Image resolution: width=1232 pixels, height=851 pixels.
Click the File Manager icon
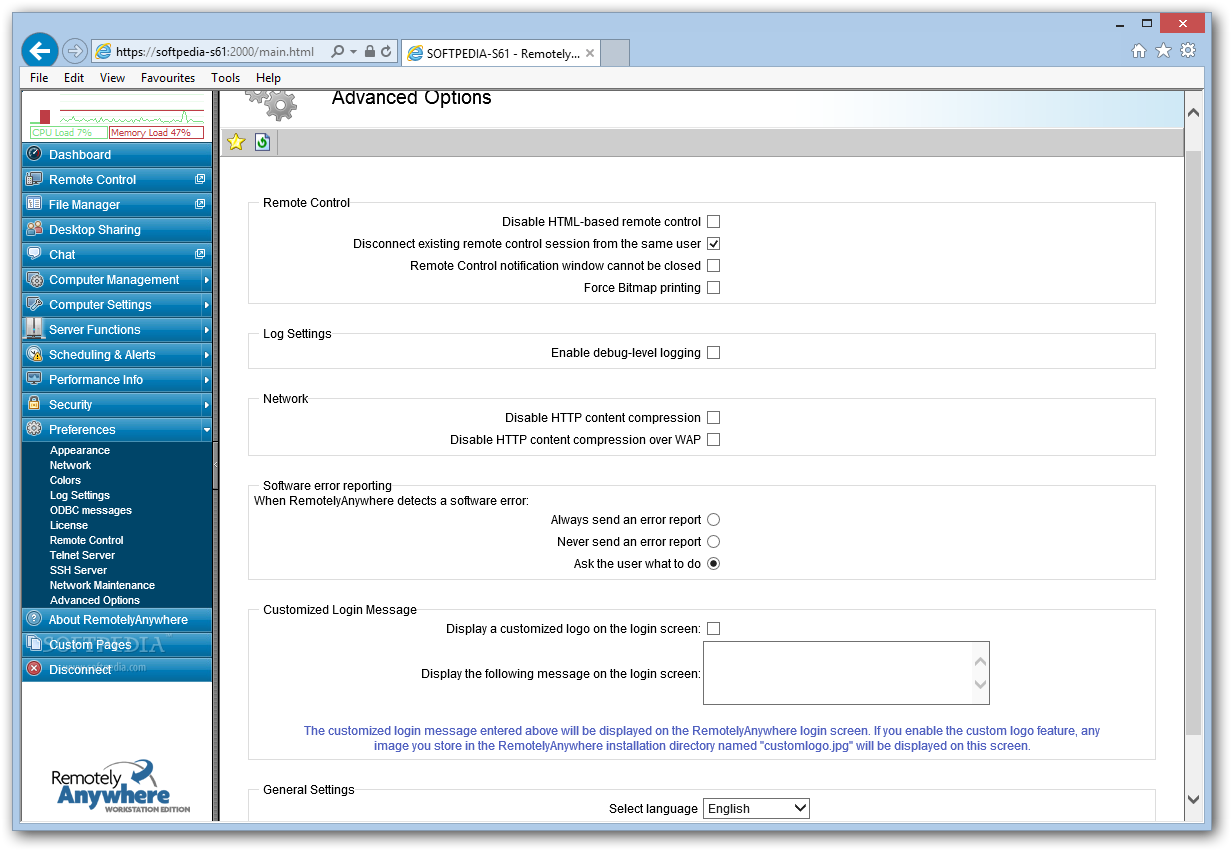35,204
